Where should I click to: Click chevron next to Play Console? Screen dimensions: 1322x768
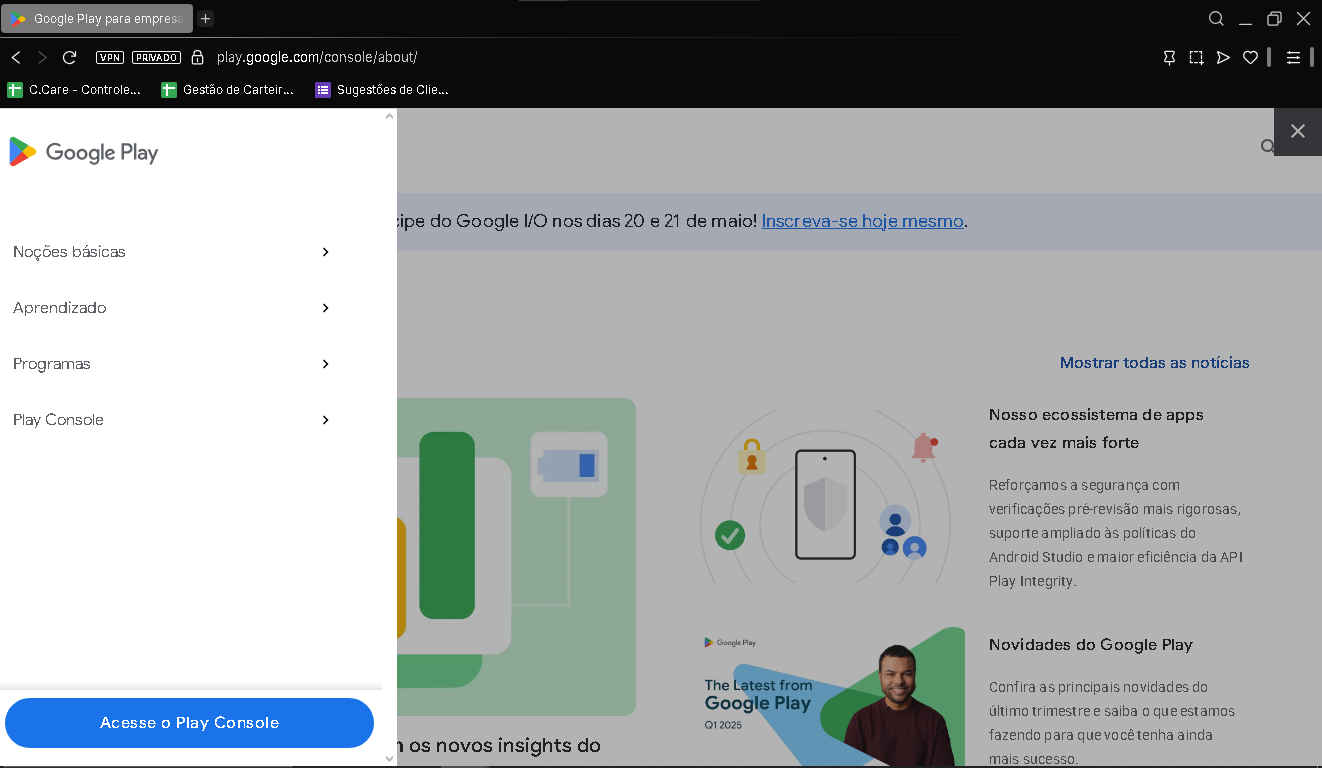coord(325,420)
